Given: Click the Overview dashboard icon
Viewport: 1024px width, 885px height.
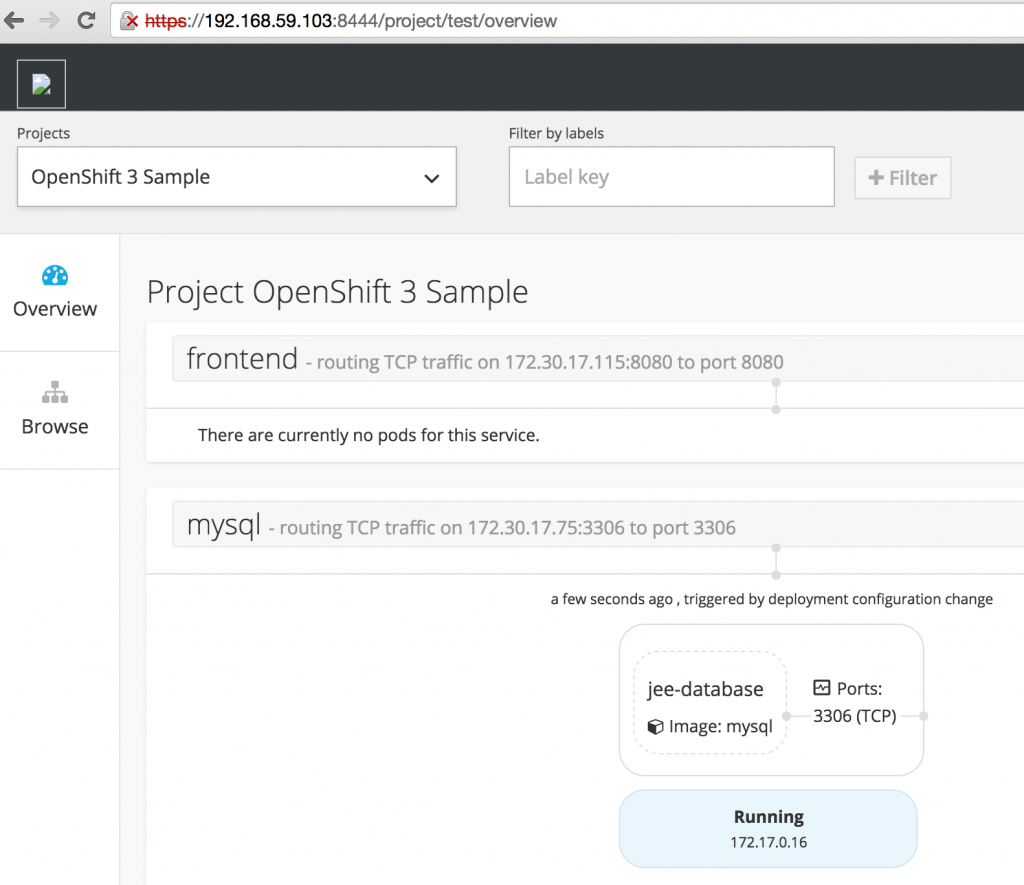Looking at the screenshot, I should point(55,276).
